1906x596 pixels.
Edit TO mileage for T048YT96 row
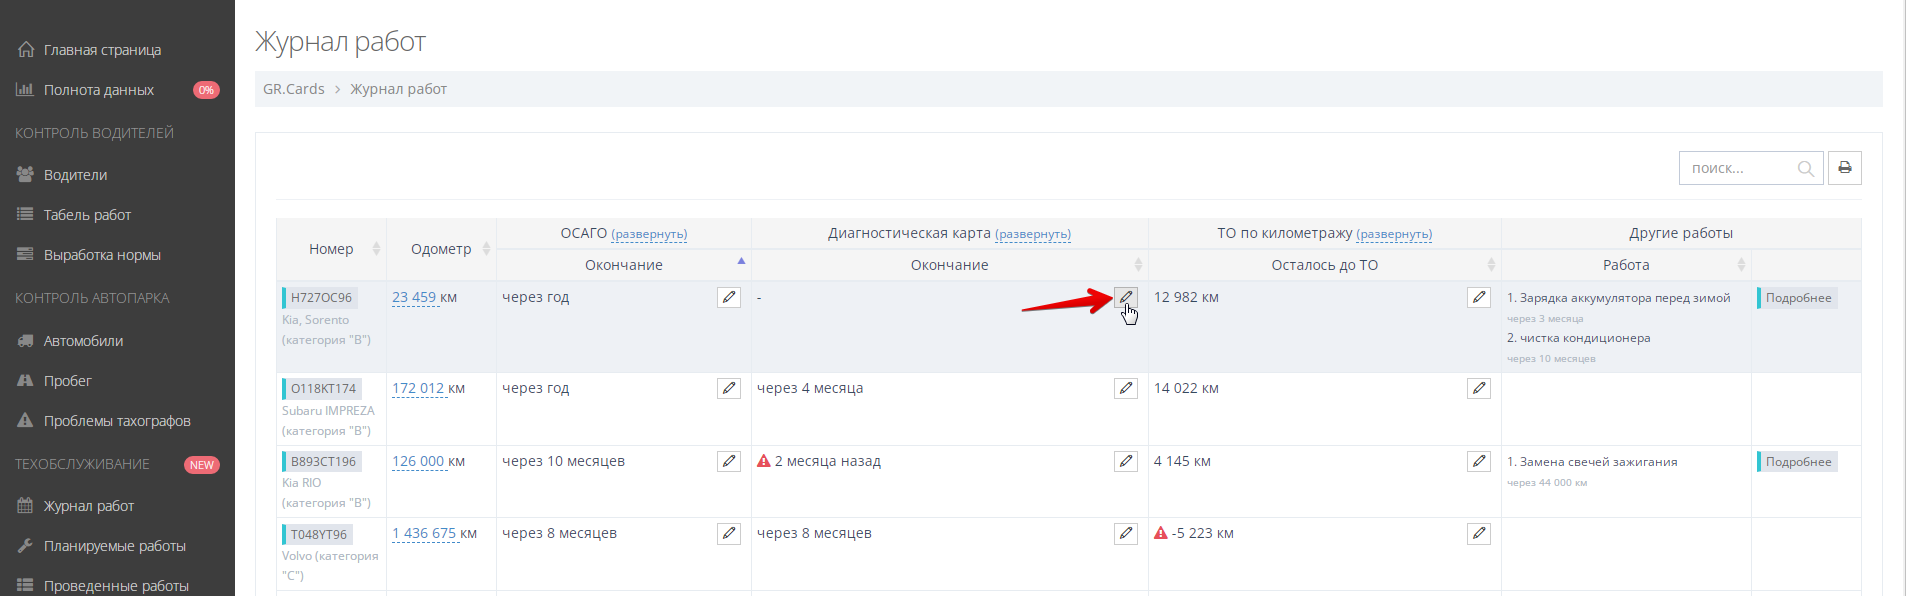1478,533
